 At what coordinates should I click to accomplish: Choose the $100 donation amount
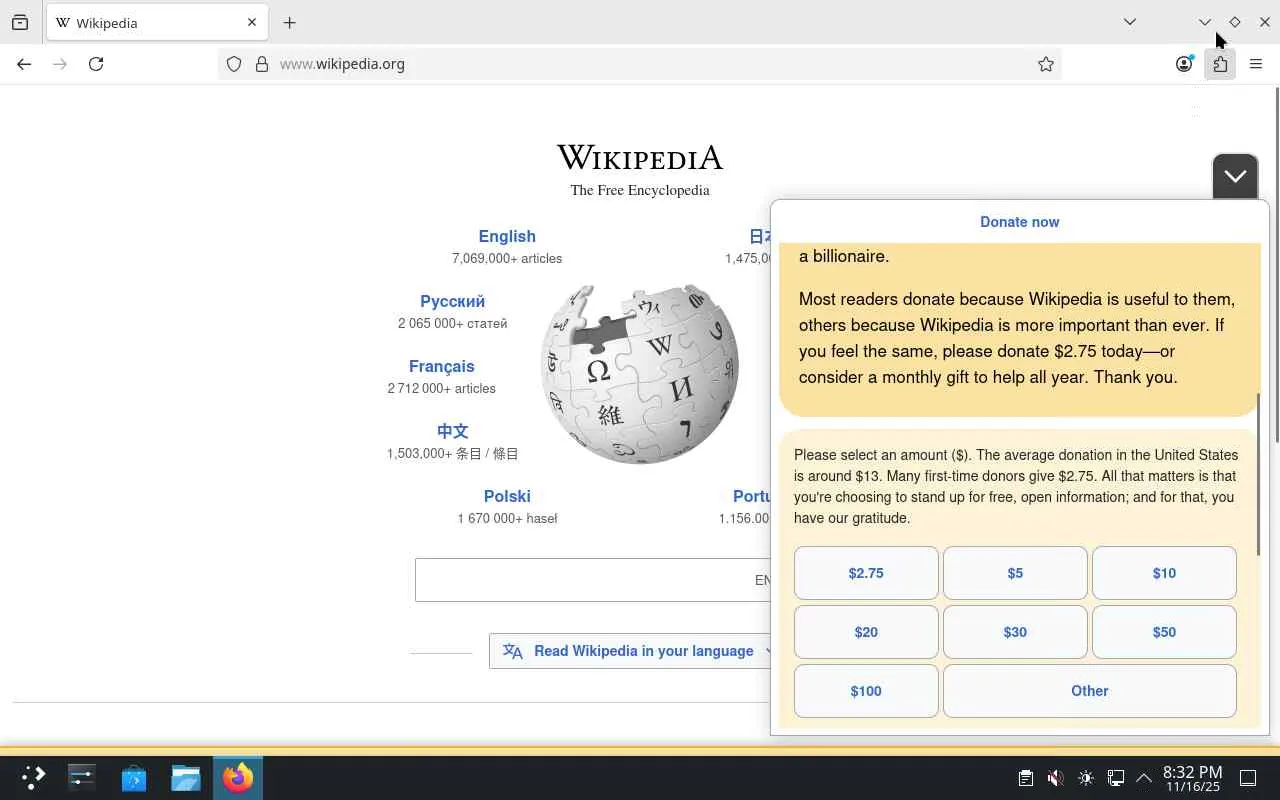point(866,691)
